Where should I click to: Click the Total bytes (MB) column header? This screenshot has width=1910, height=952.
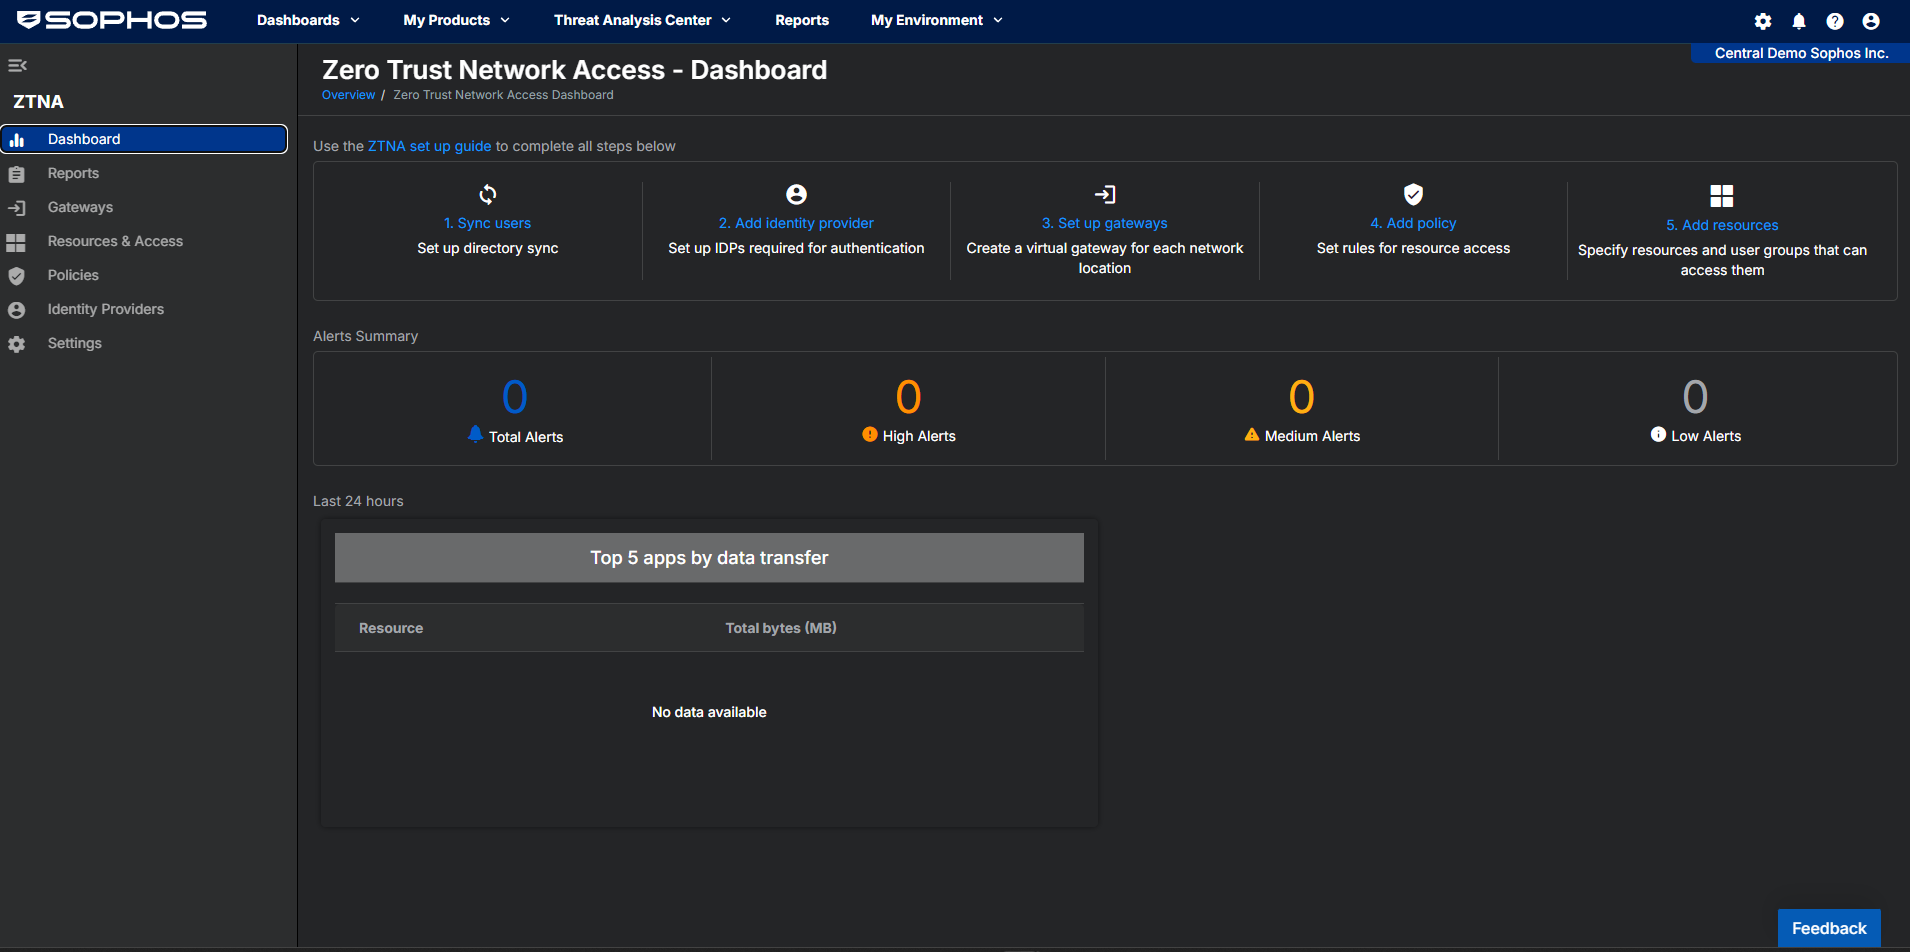781,628
